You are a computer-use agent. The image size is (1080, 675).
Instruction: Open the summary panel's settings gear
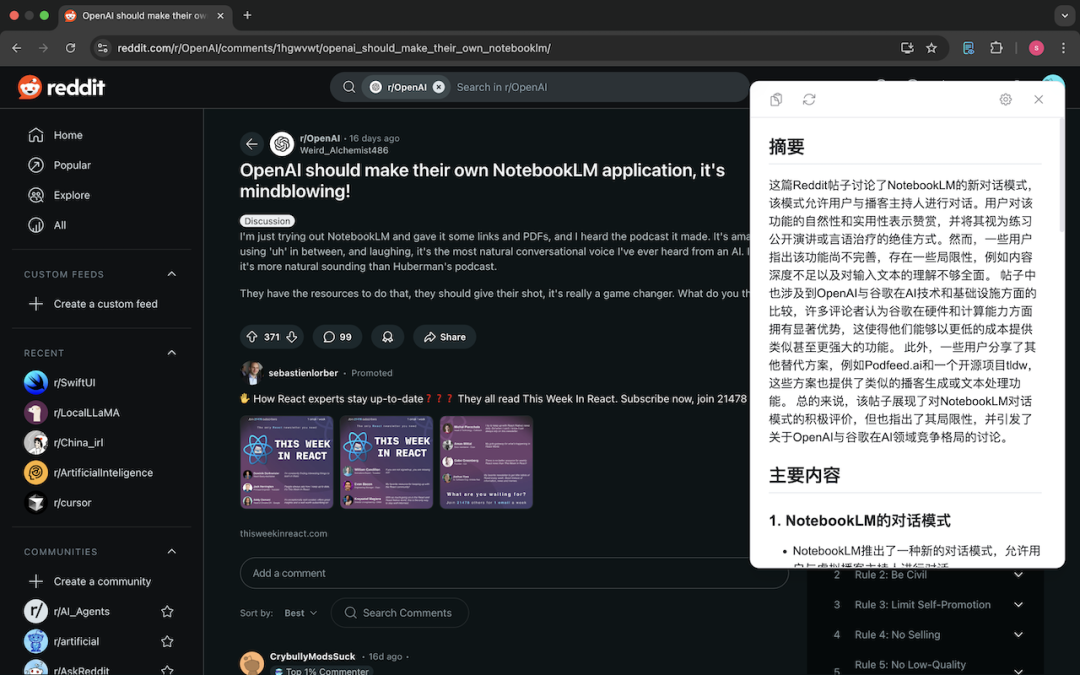tap(1005, 100)
